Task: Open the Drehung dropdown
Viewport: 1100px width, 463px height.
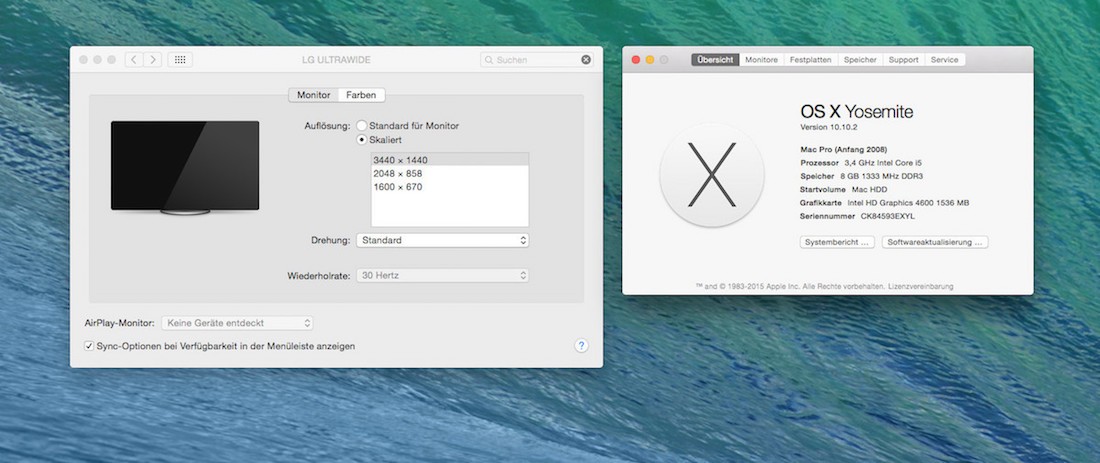Action: pos(442,240)
